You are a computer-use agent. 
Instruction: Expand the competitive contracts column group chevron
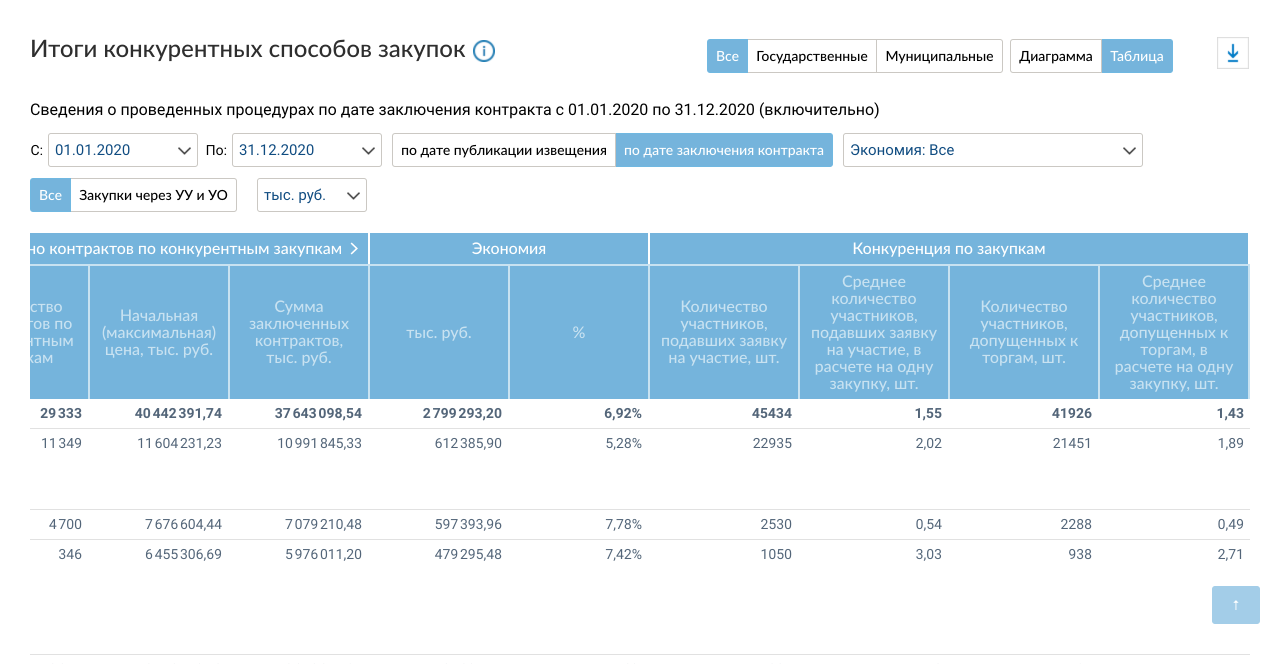click(x=354, y=249)
